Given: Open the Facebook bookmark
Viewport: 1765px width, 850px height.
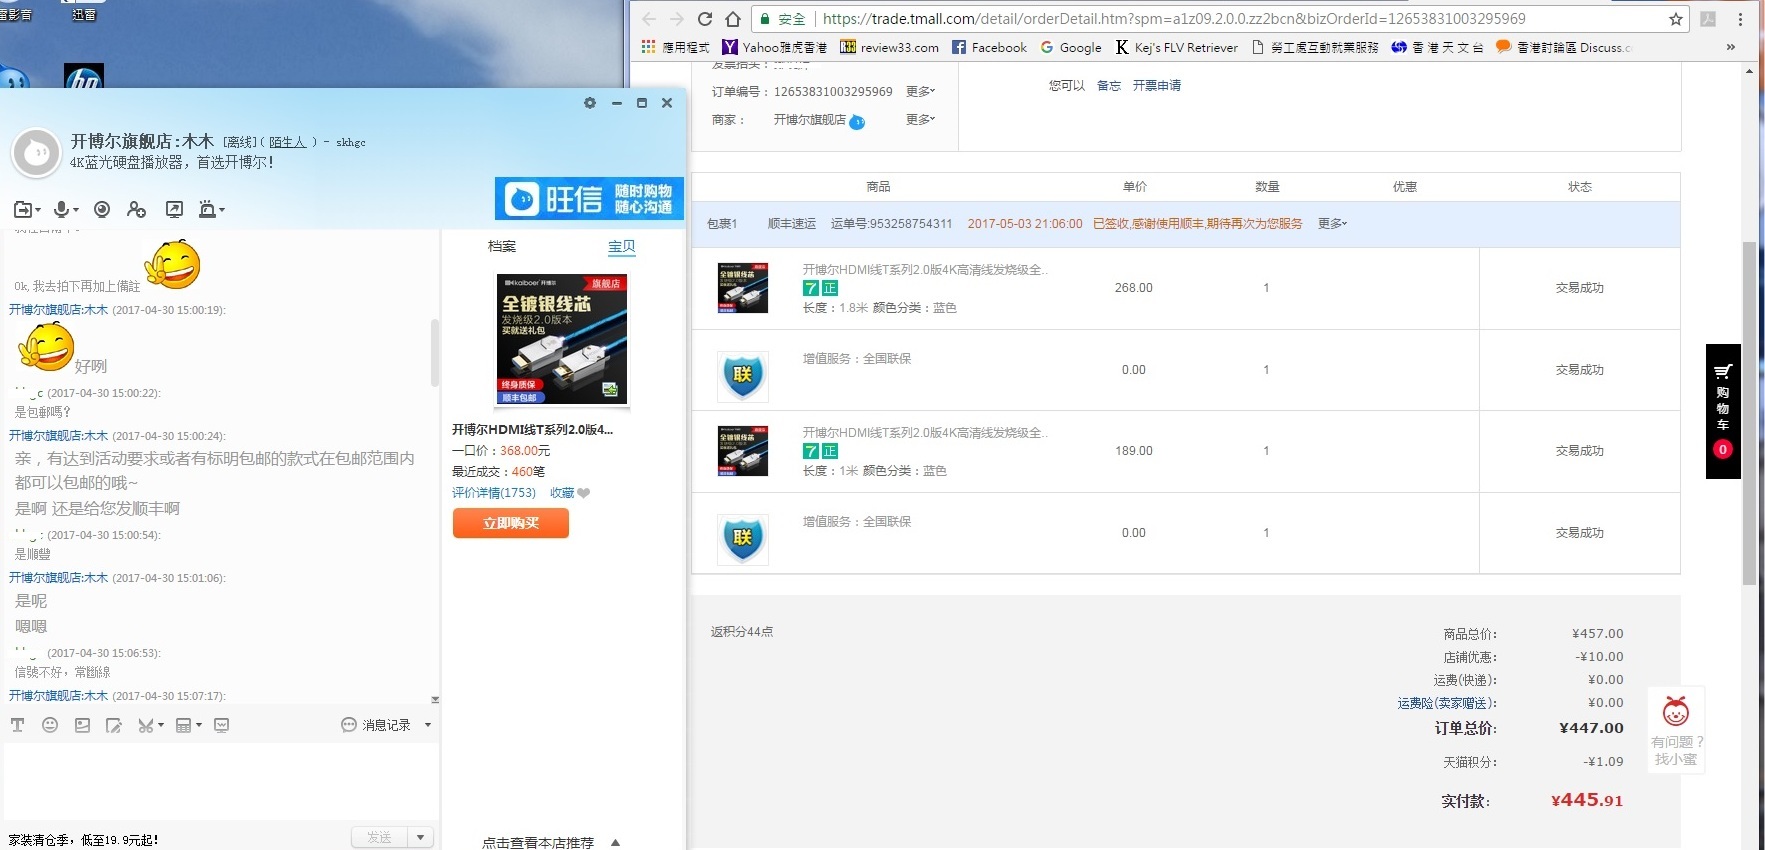Looking at the screenshot, I should click(989, 47).
